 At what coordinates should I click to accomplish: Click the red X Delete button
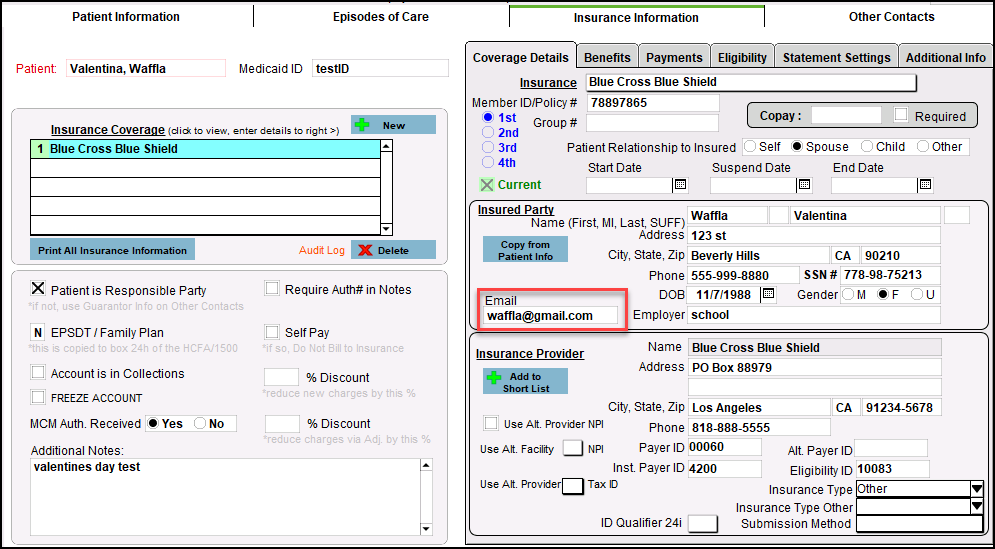393,250
